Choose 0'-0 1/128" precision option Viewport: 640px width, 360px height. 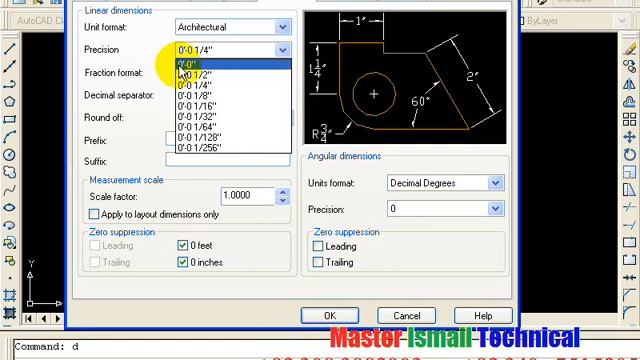[233, 138]
